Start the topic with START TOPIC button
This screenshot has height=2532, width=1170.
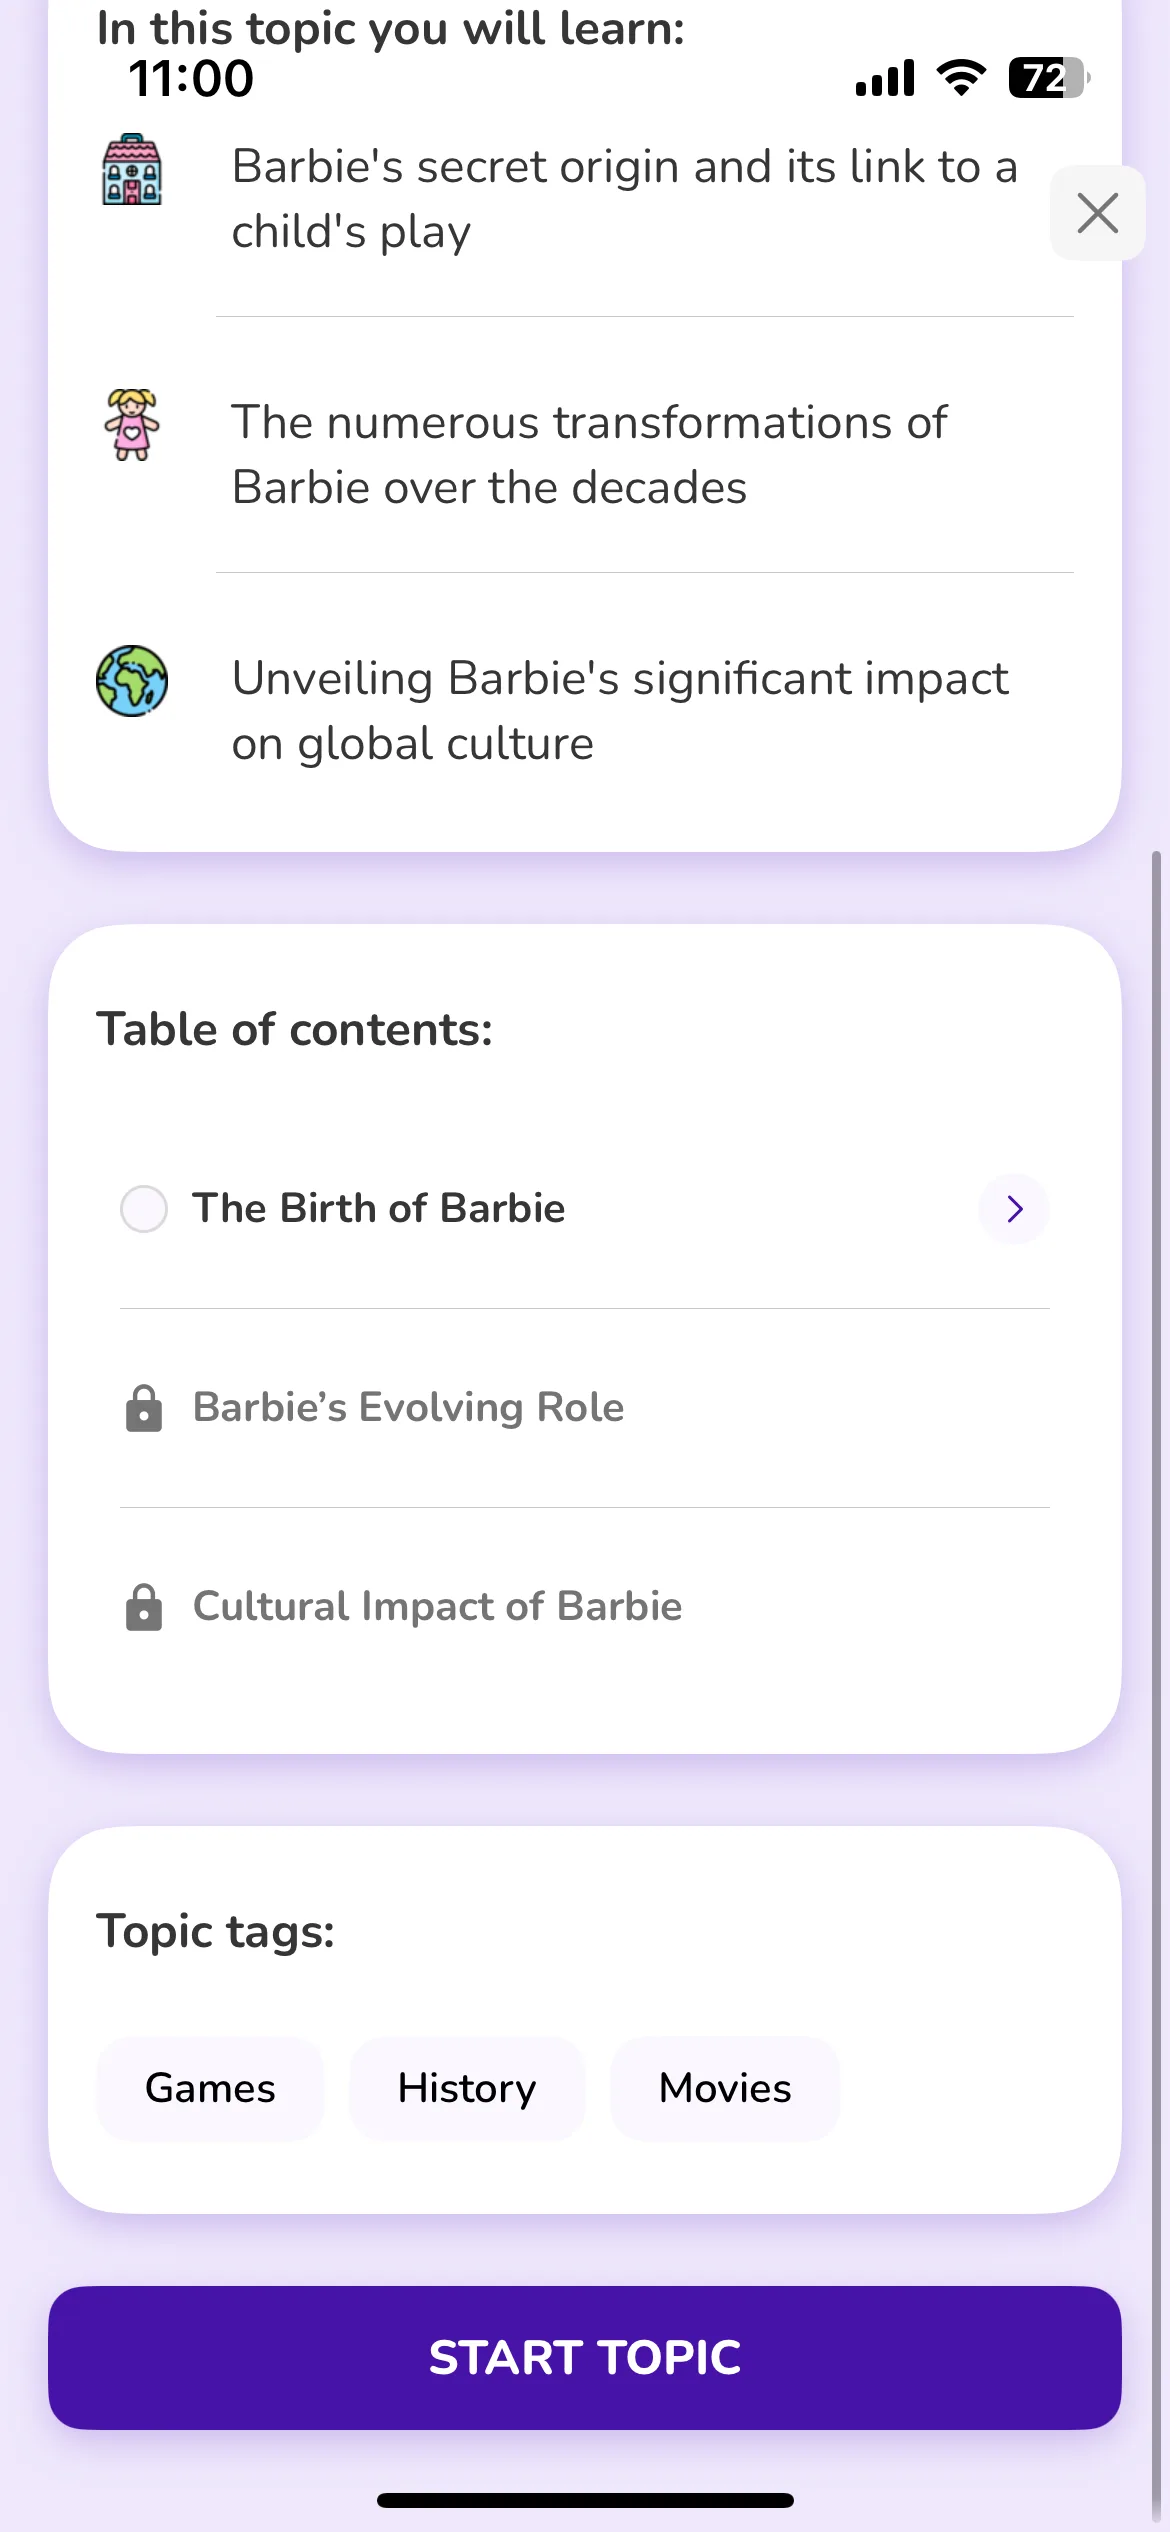coord(585,2357)
